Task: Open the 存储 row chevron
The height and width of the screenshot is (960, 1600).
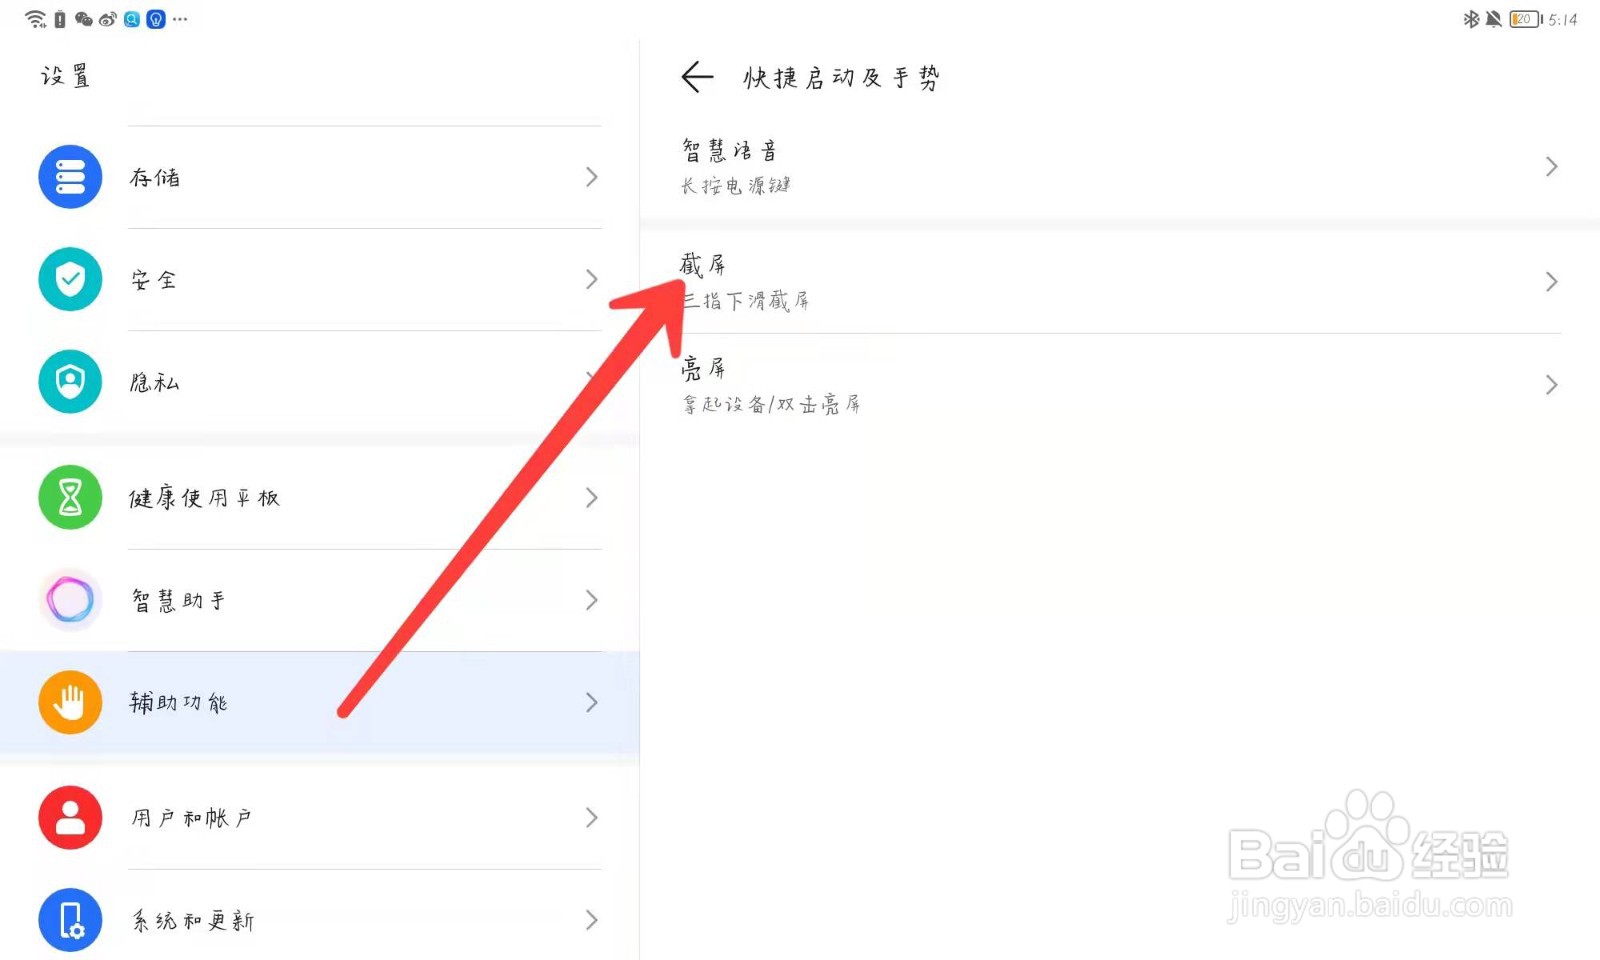Action: 592,177
